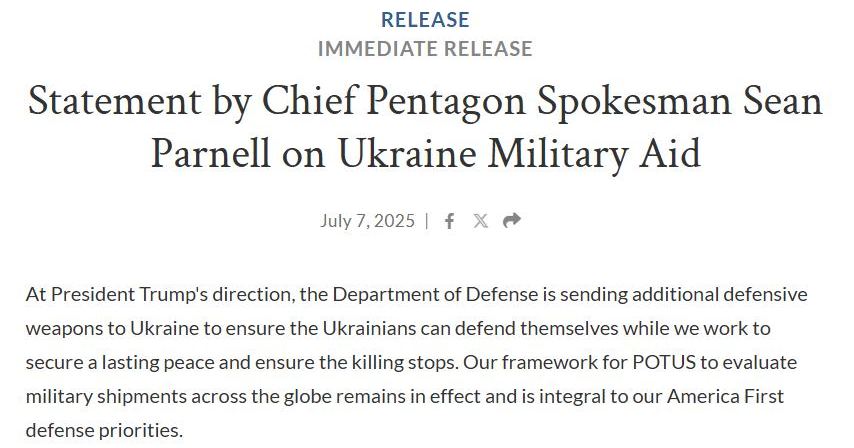854x448 pixels.
Task: Click the word Ukrainians in paragraph
Action: (x=369, y=328)
